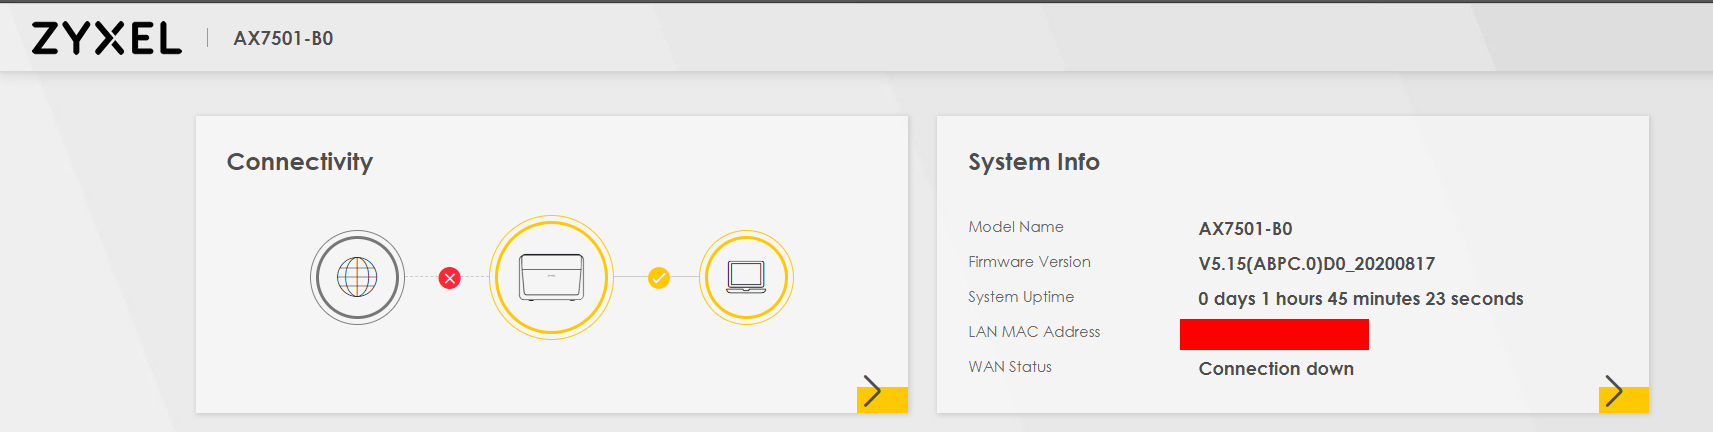
Task: Click the yellow checkmark connection status icon
Action: (658, 278)
